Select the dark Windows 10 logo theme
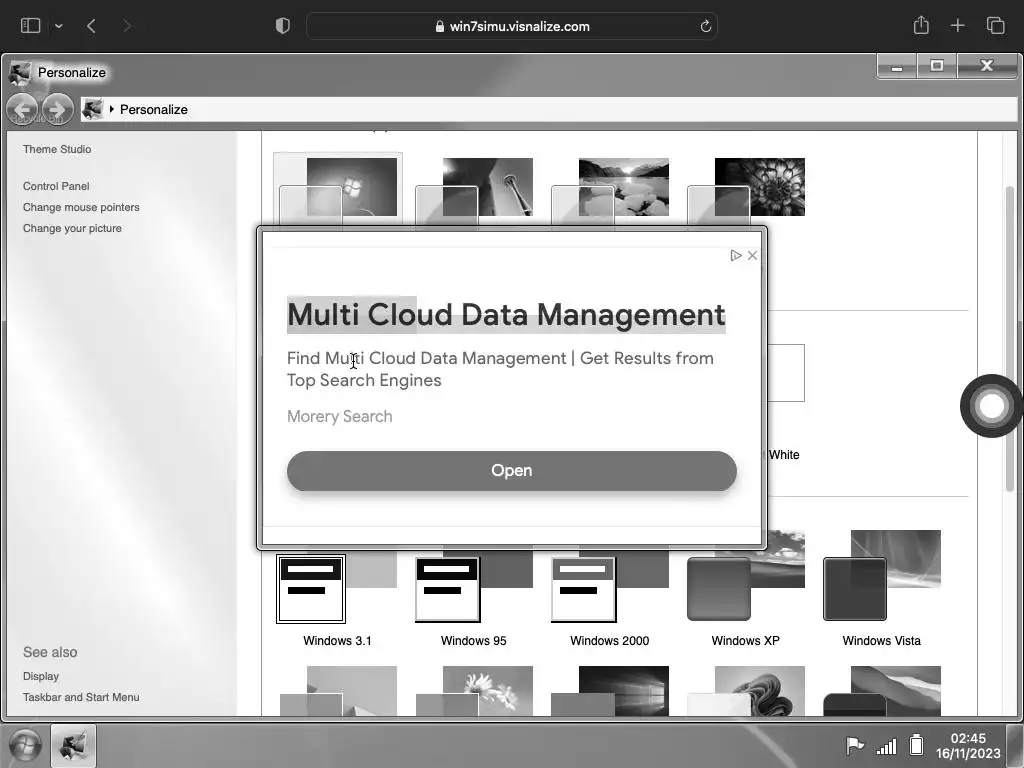The width and height of the screenshot is (1024, 768). 609,690
